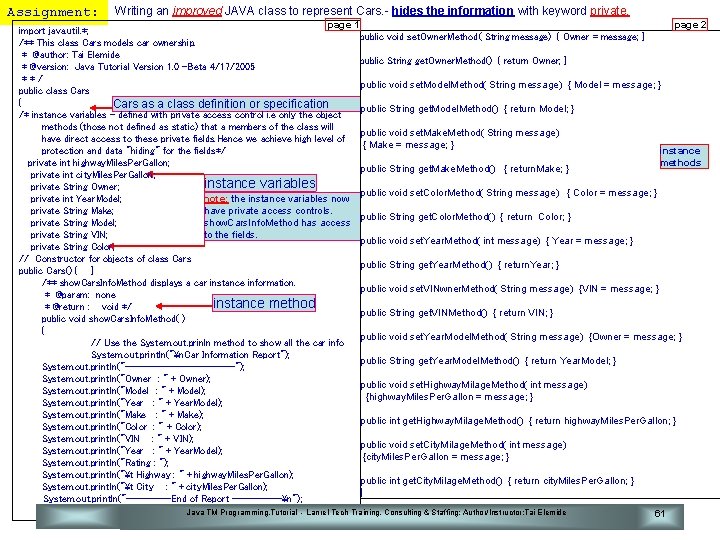The width and height of the screenshot is (720, 540).
Task: Click the underlined word "improved" in the title
Action: pos(197,11)
